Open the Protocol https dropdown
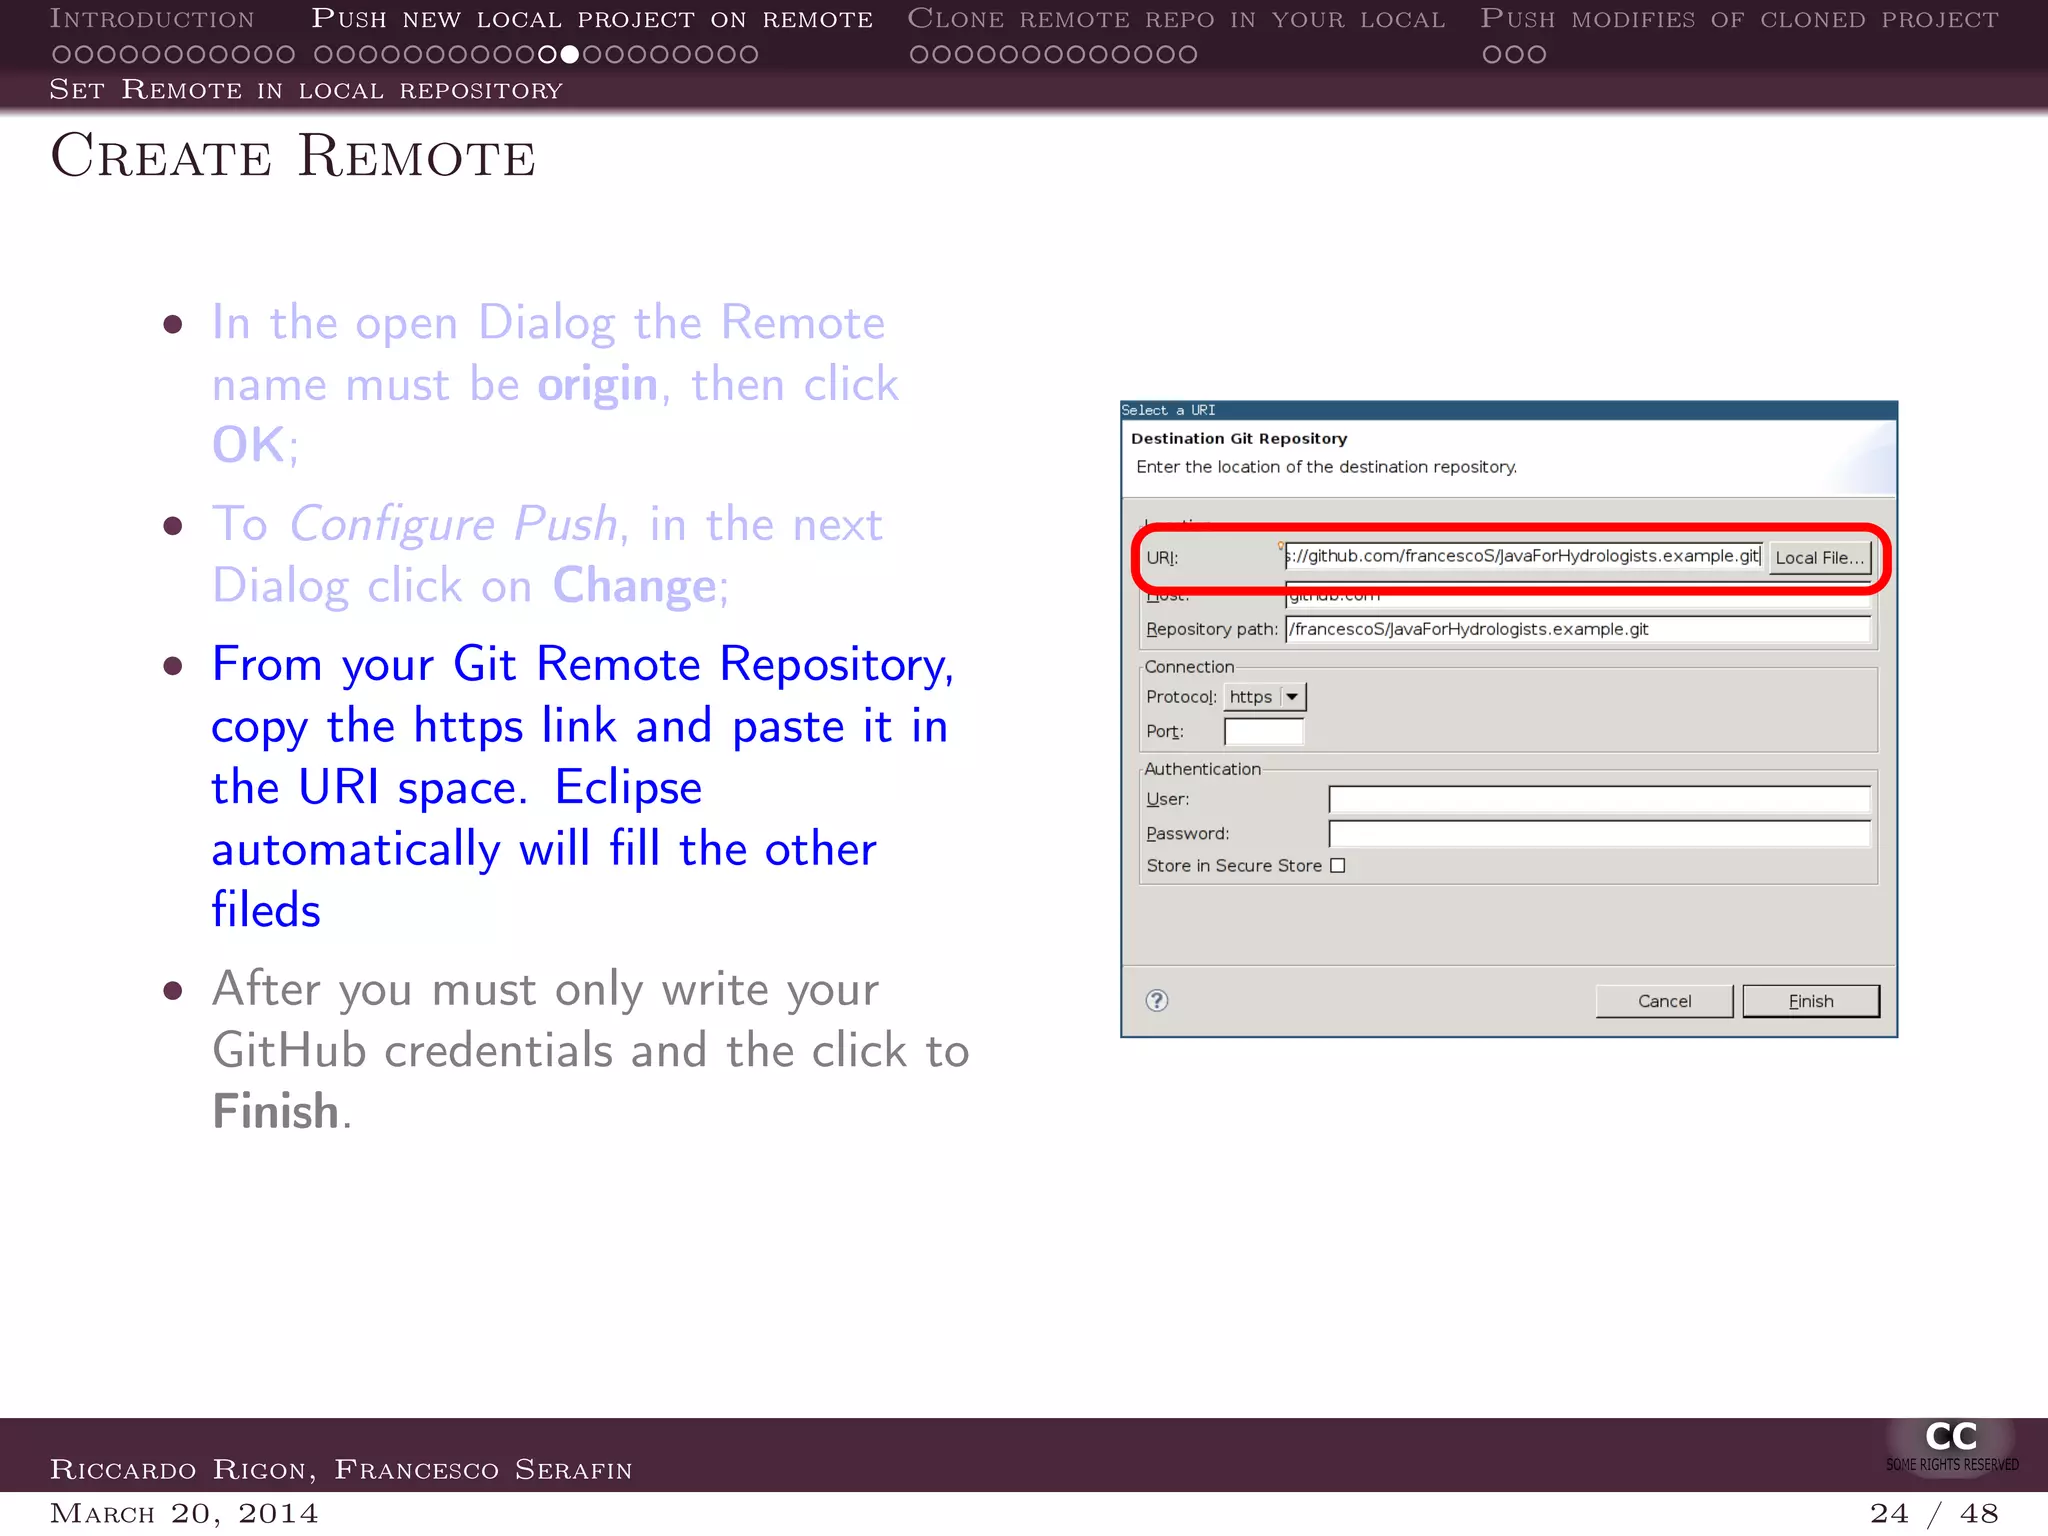The image size is (2048, 1536). tap(1265, 696)
